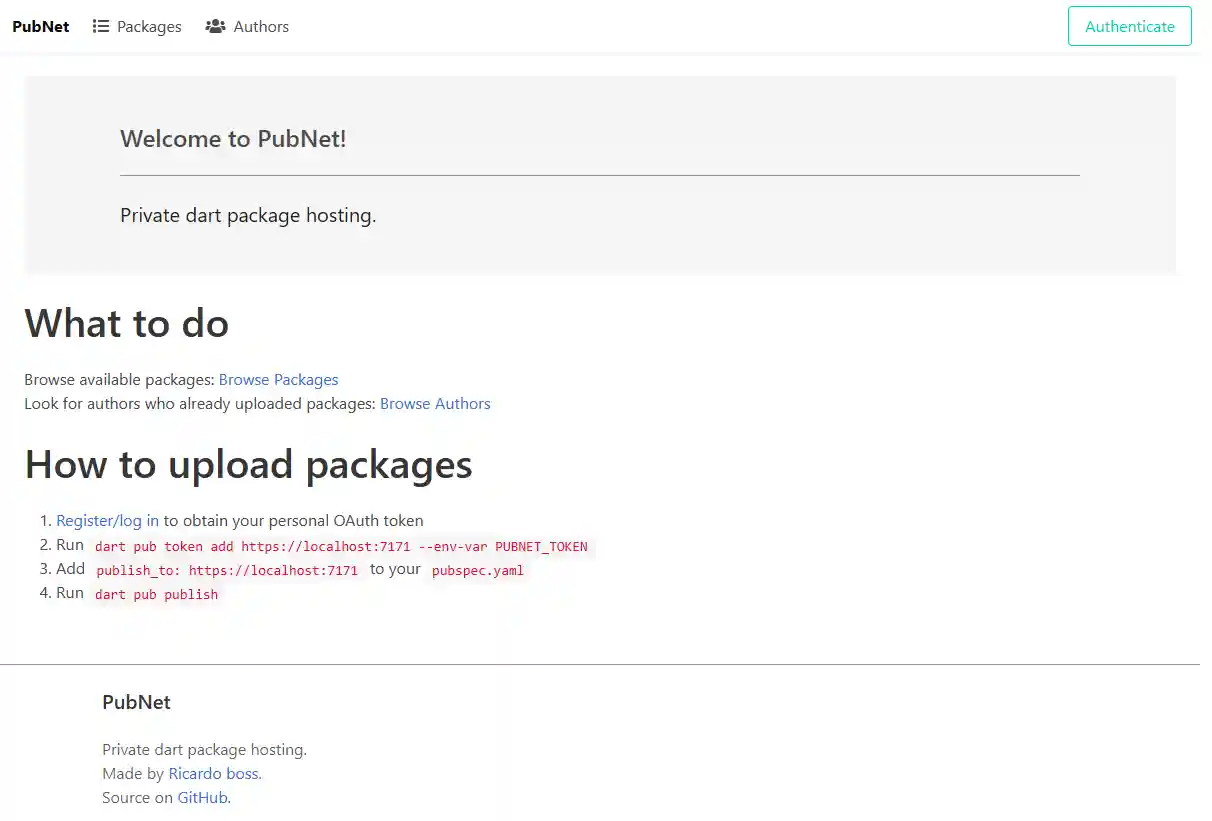Viewport: 1212px width, 821px height.
Task: Click the publish_to localhost URL snippet
Action: 226,570
